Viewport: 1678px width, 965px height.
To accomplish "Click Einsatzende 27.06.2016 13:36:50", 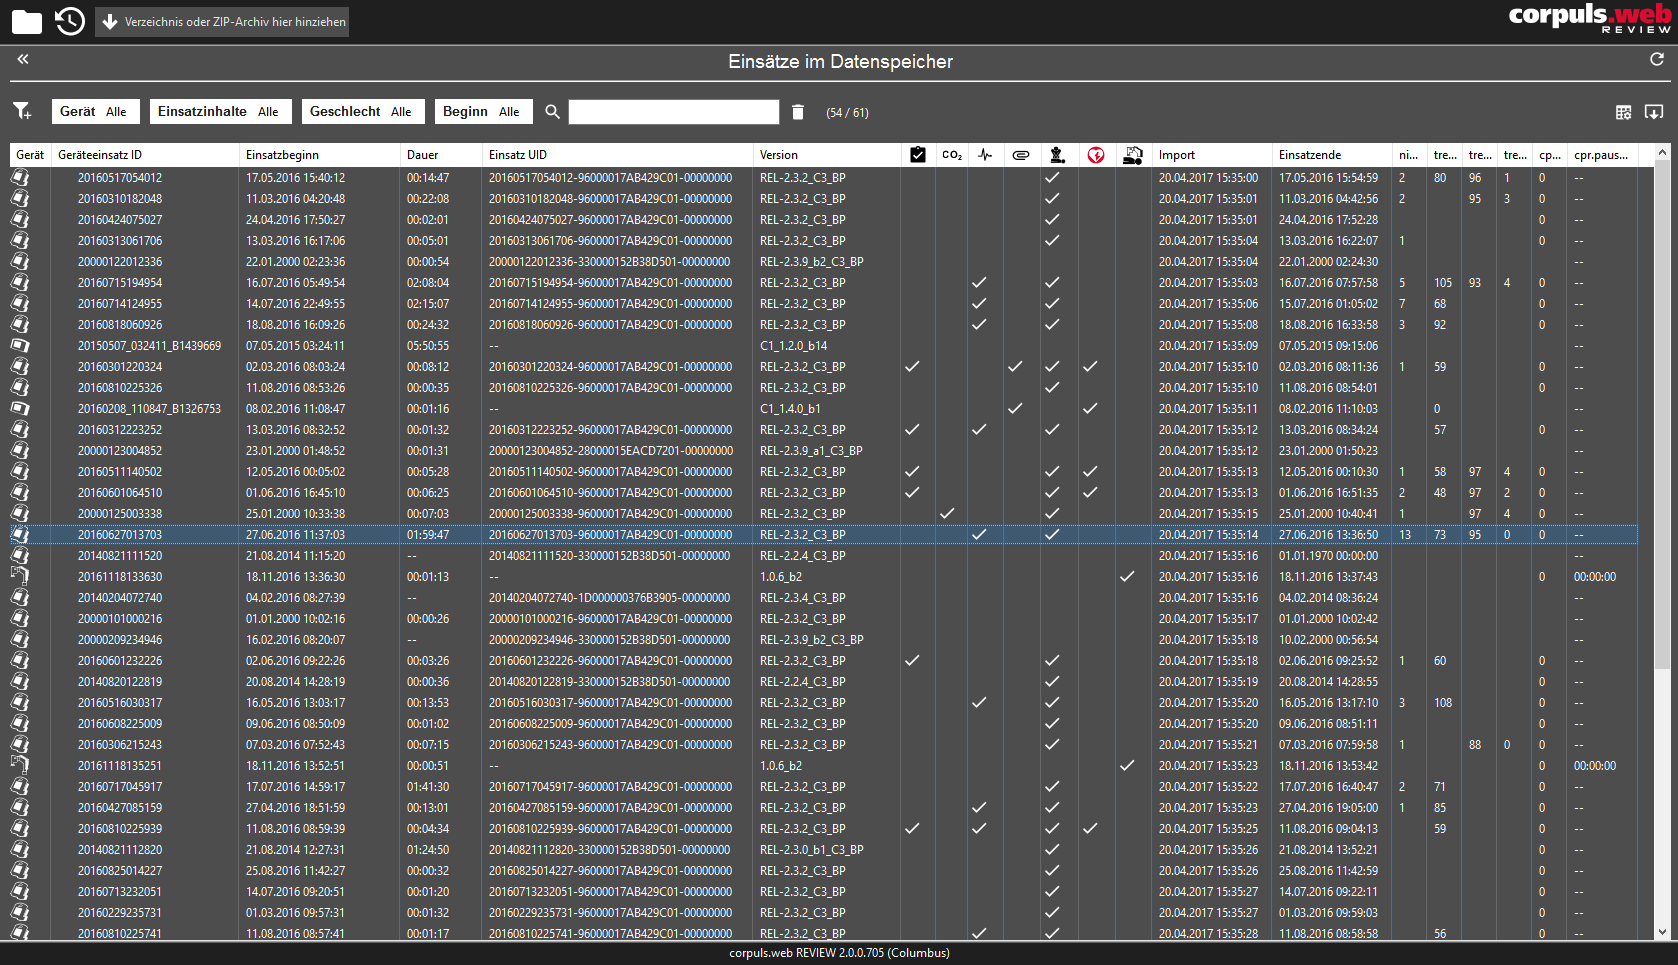I will coord(1328,534).
